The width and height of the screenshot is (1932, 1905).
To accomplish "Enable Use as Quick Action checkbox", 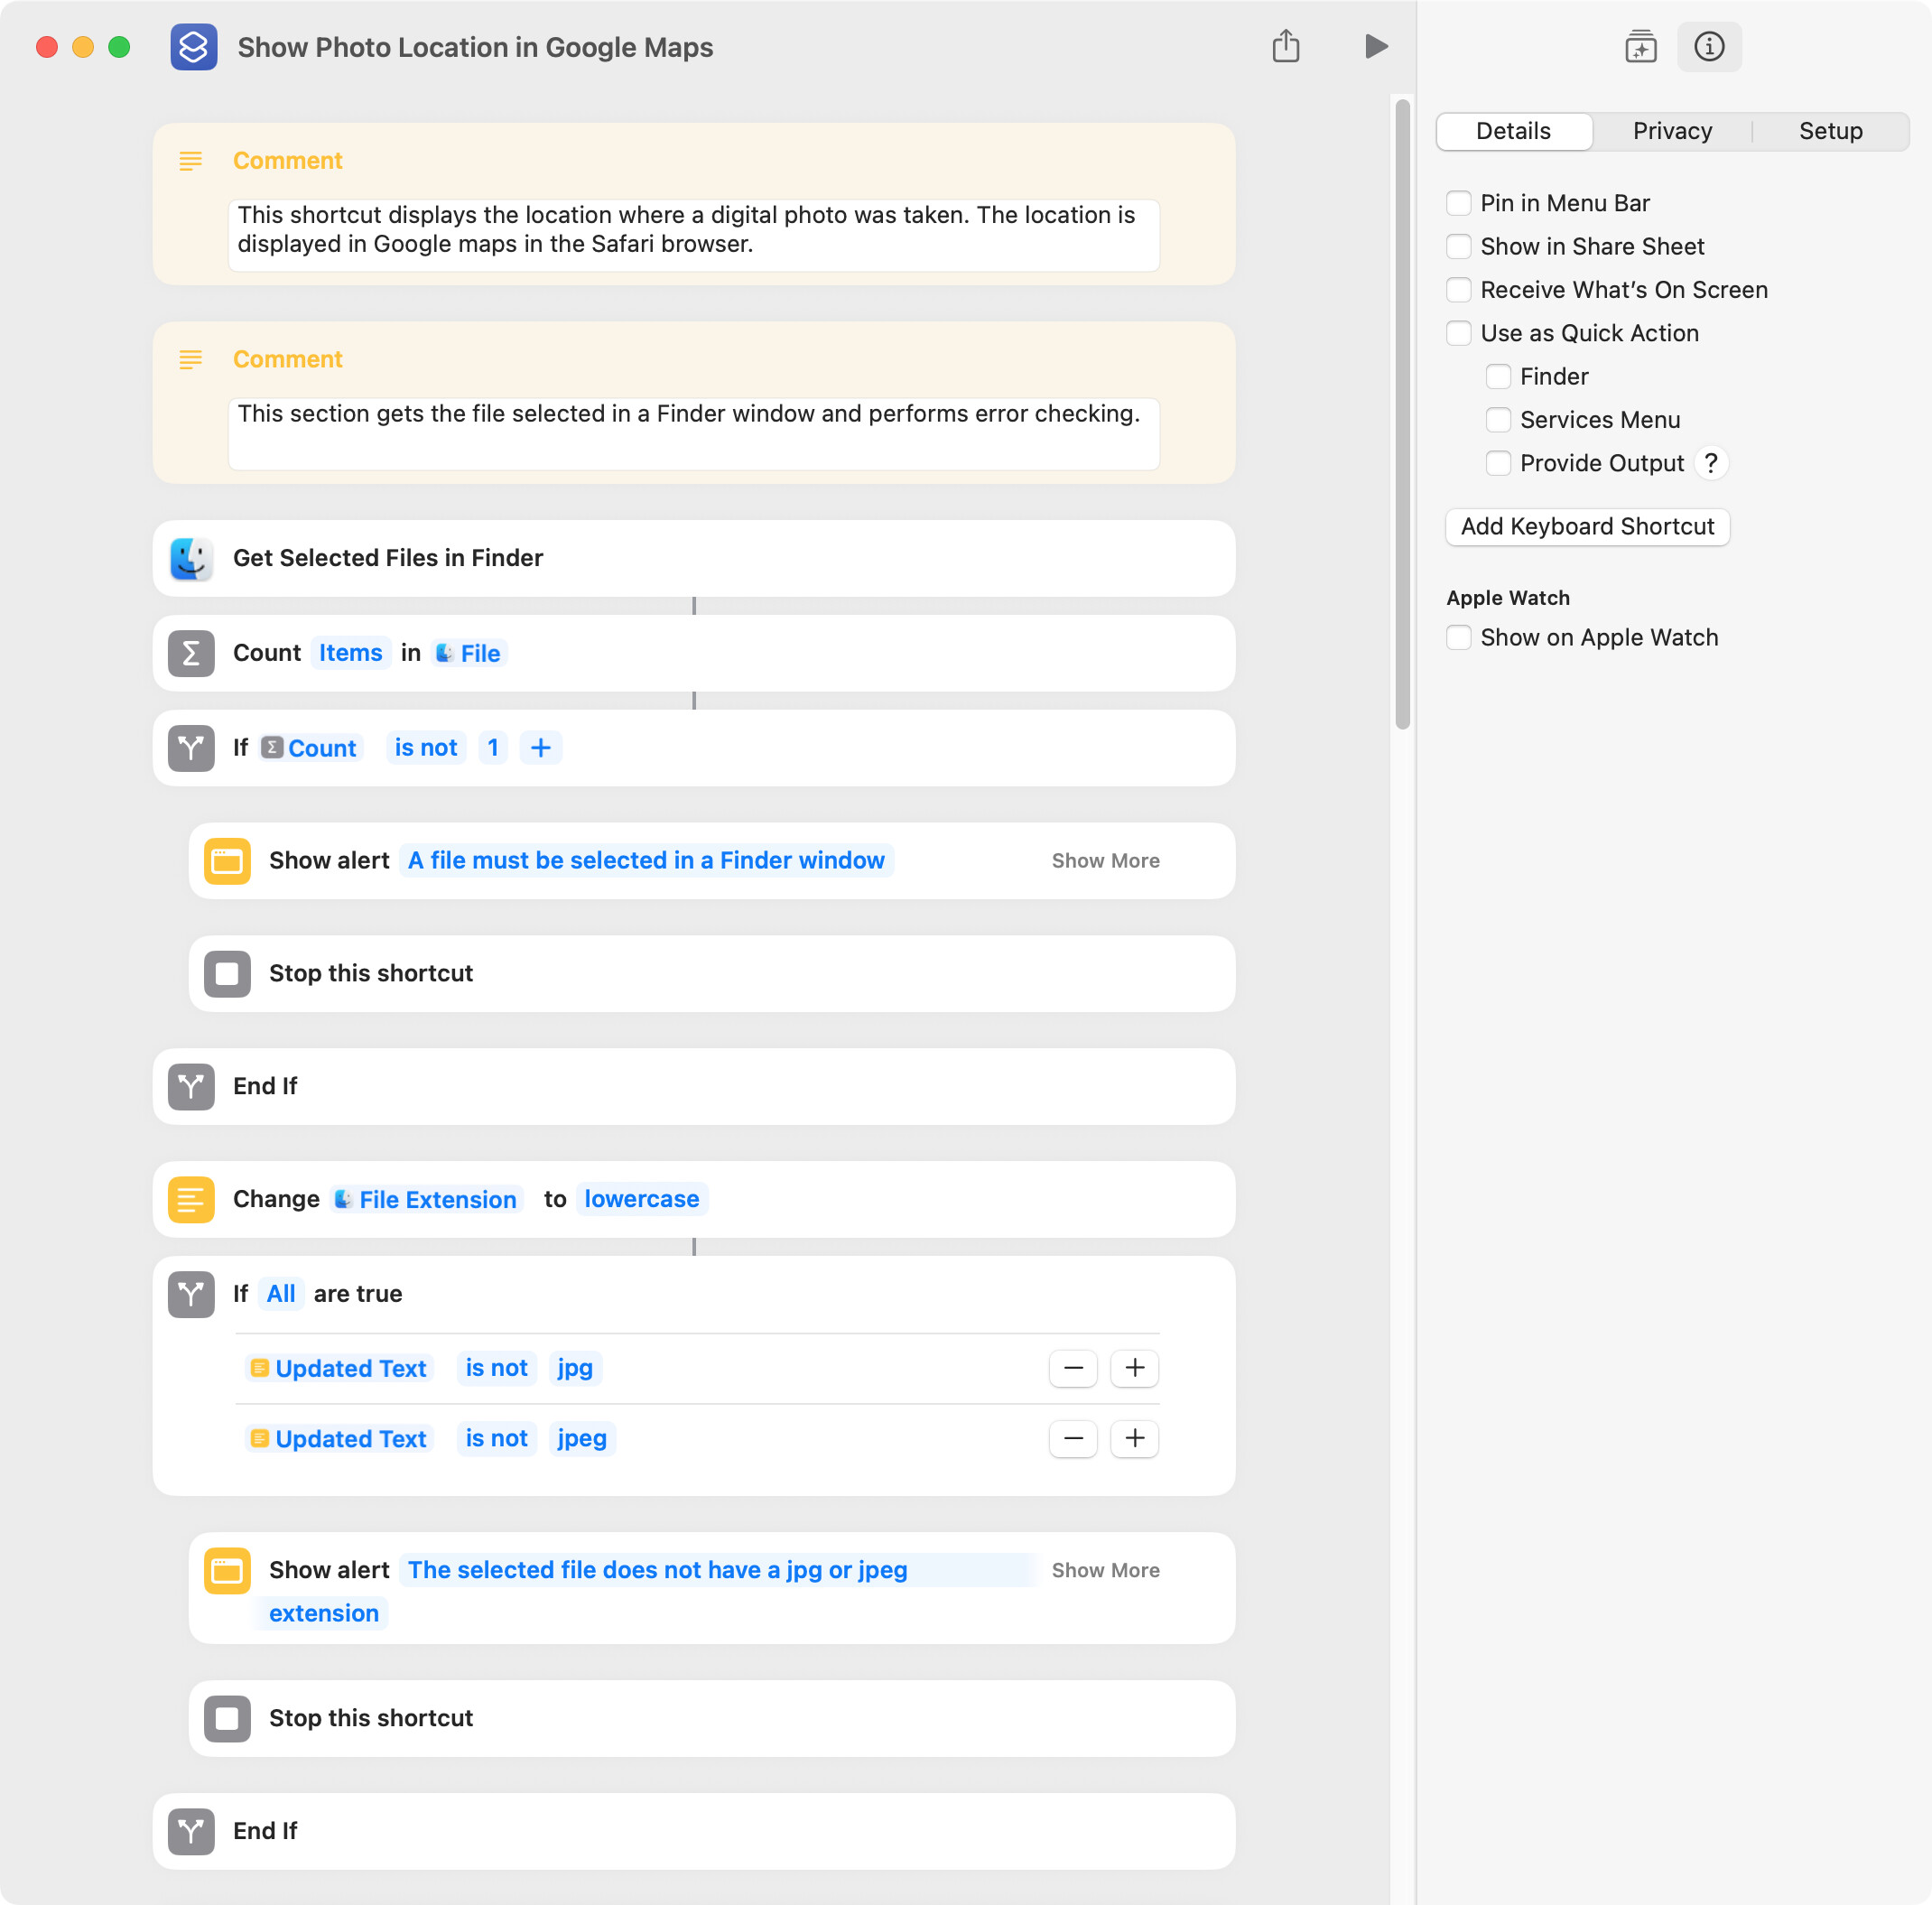I will pyautogui.click(x=1458, y=333).
